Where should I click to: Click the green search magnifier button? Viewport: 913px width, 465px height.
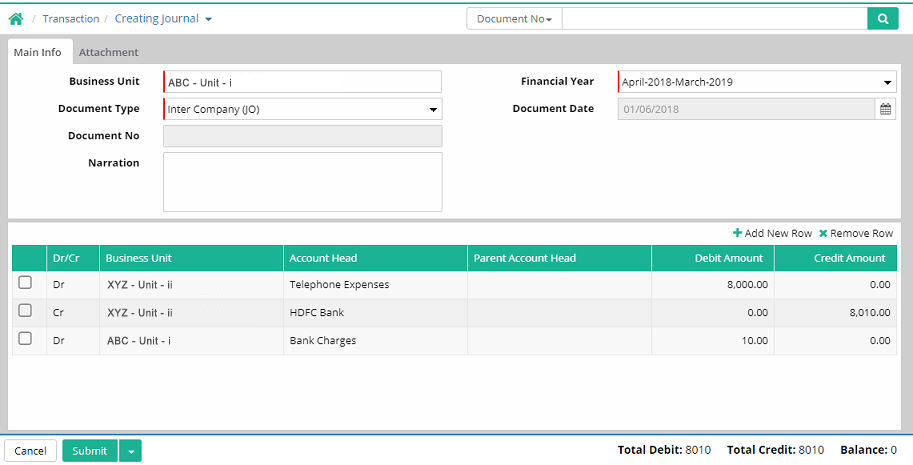click(x=882, y=19)
